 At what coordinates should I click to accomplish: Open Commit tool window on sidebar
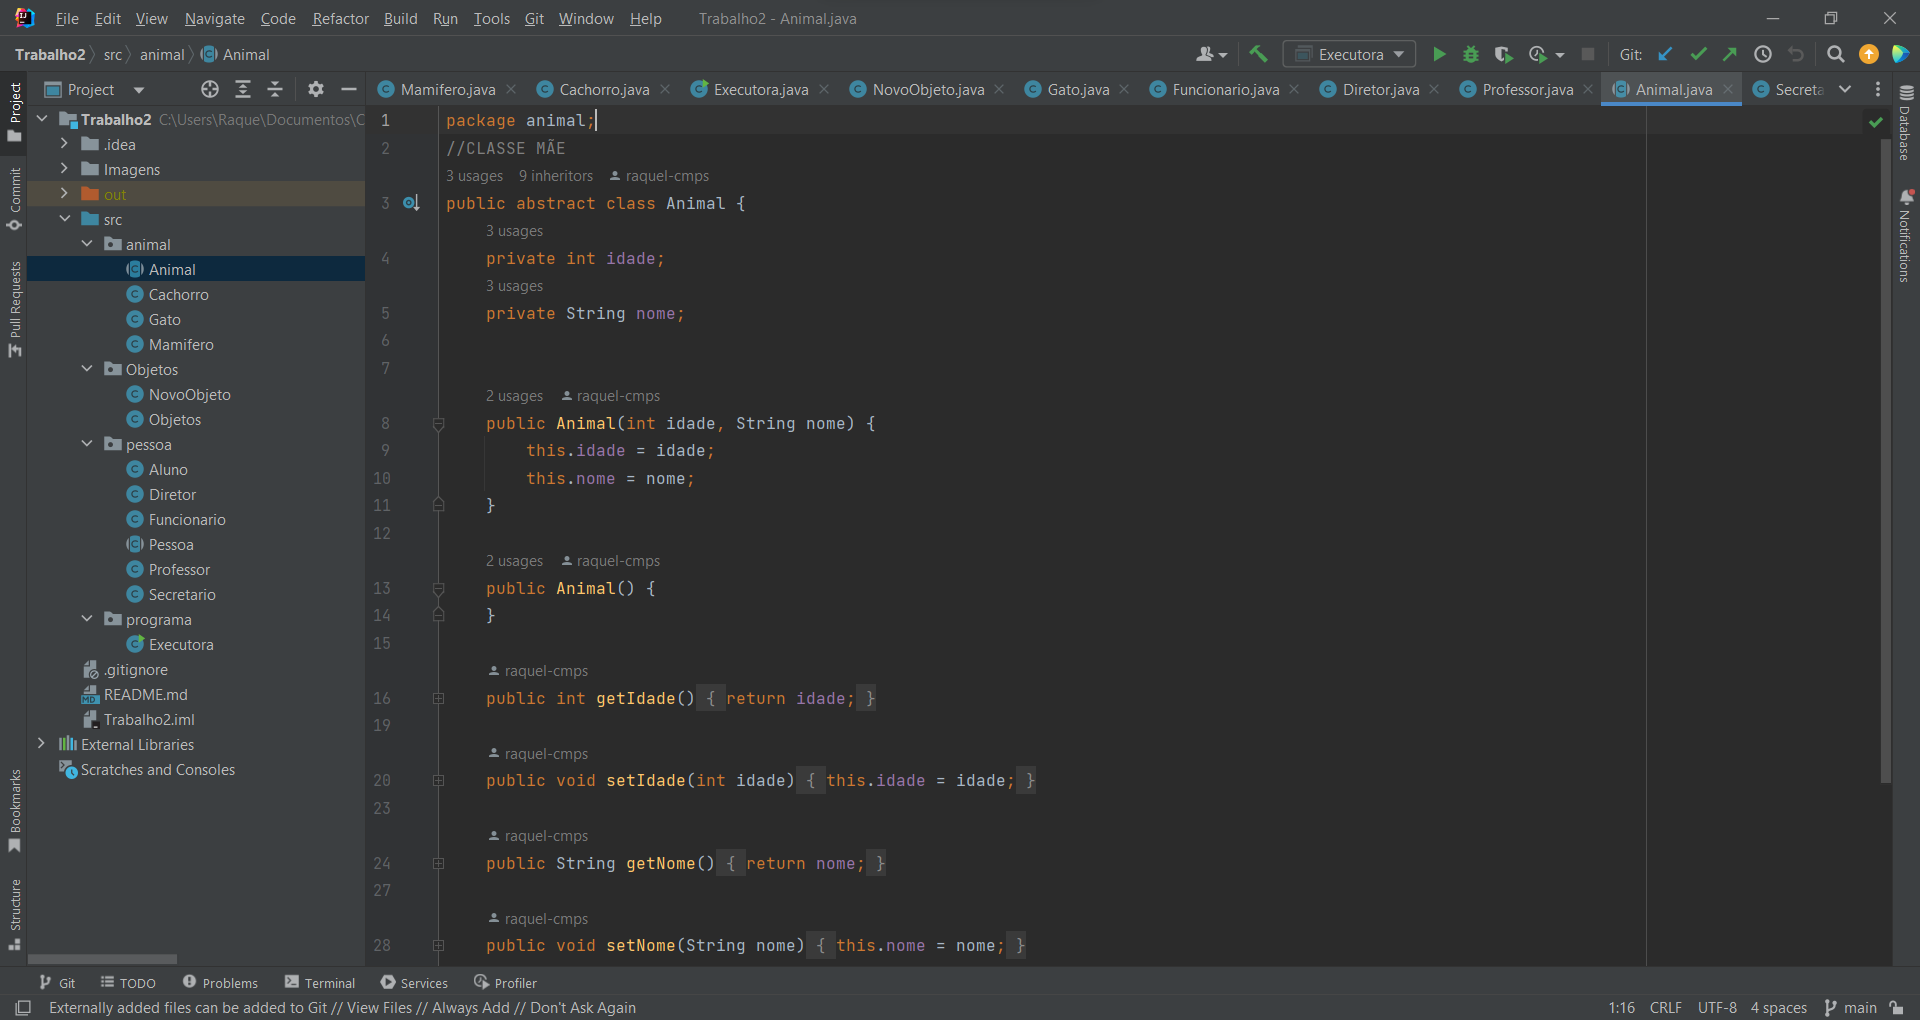14,198
